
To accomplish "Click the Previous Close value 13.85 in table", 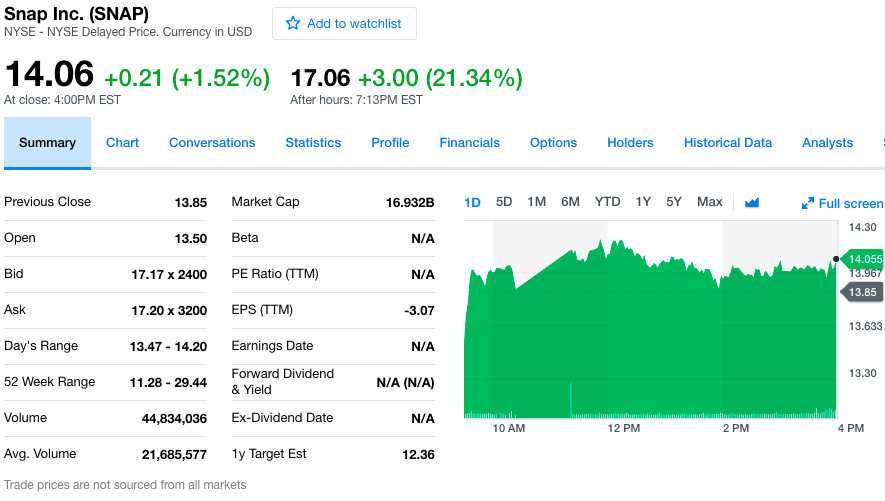I will click(x=191, y=202).
